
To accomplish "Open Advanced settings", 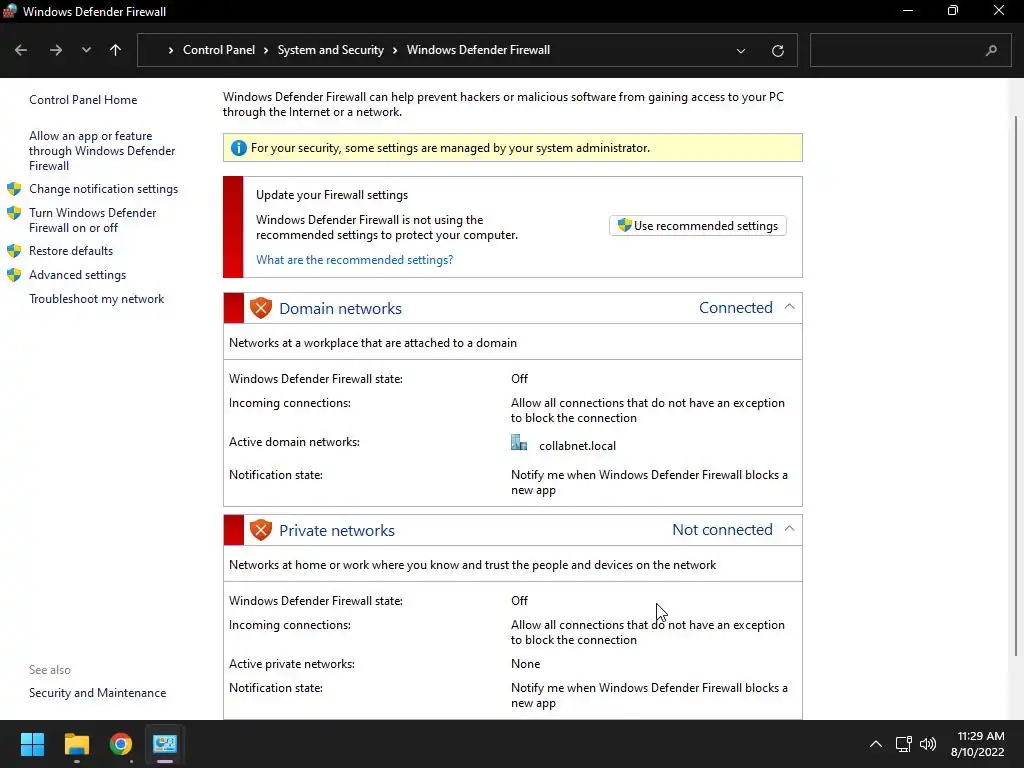I will click(77, 275).
